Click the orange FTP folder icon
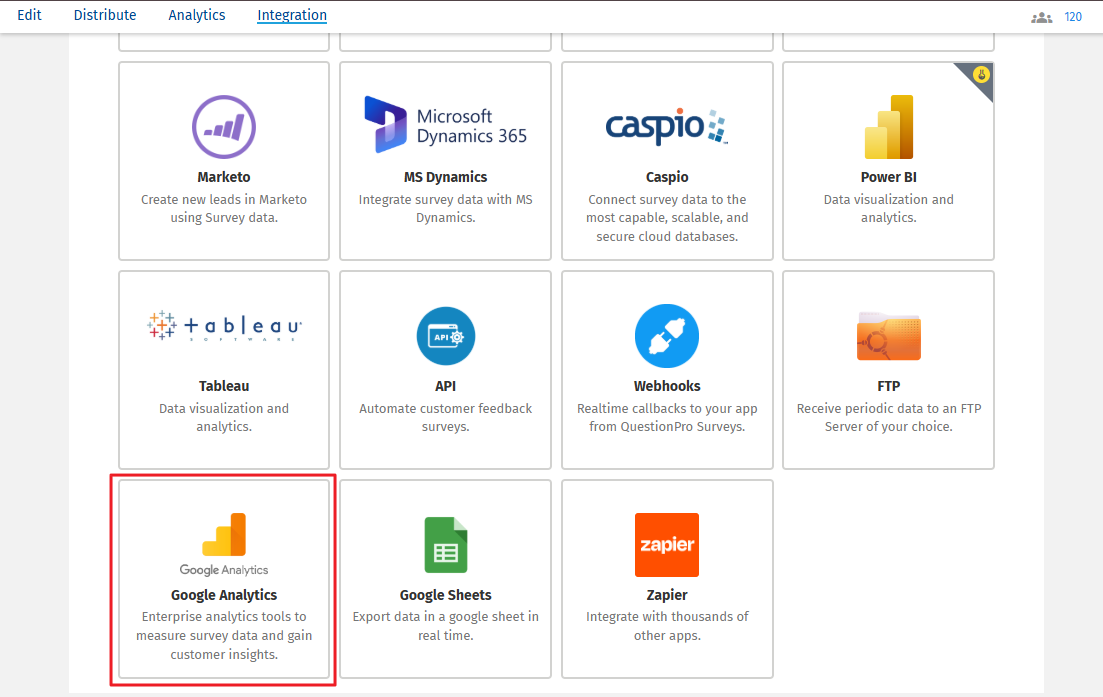 888,336
